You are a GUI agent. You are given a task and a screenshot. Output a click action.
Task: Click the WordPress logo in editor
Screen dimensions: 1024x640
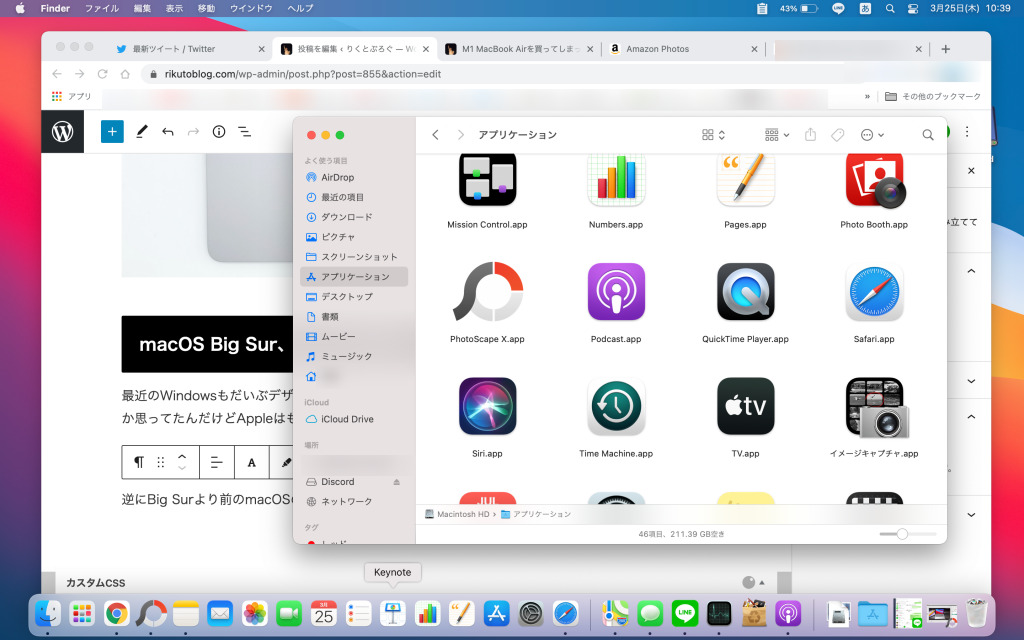pyautogui.click(x=63, y=132)
